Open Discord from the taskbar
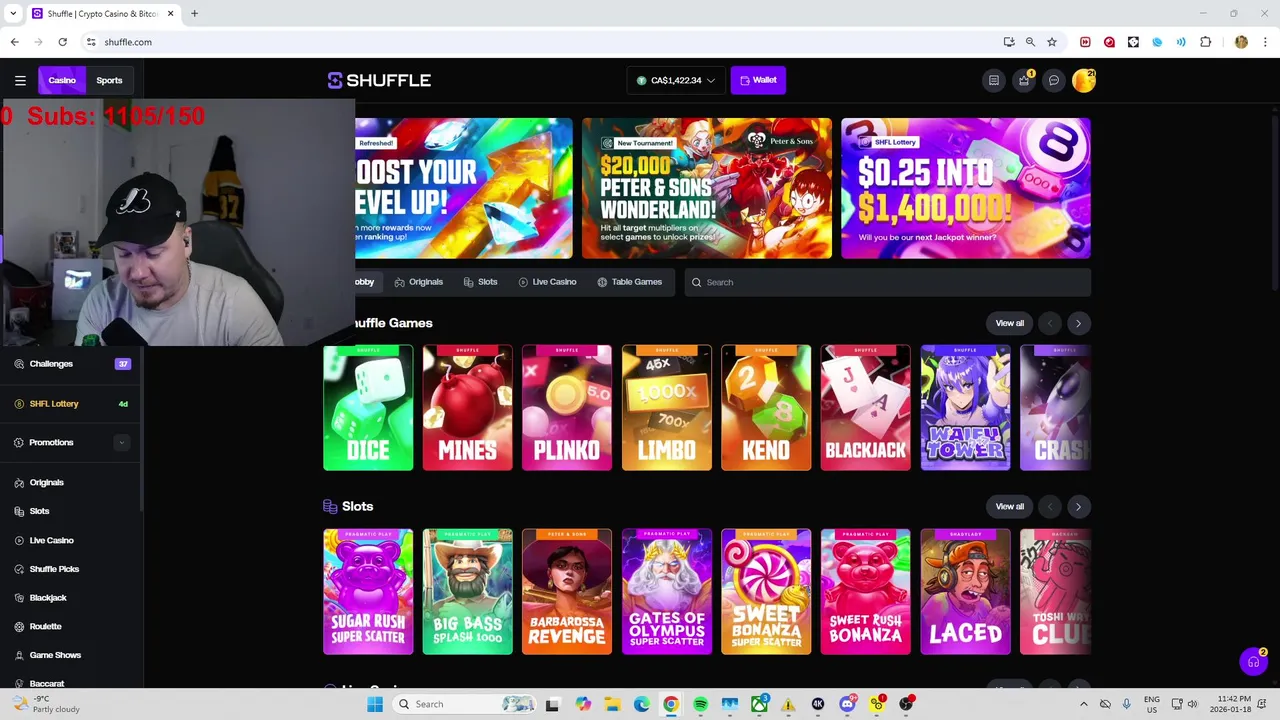The image size is (1280, 720). click(x=847, y=704)
